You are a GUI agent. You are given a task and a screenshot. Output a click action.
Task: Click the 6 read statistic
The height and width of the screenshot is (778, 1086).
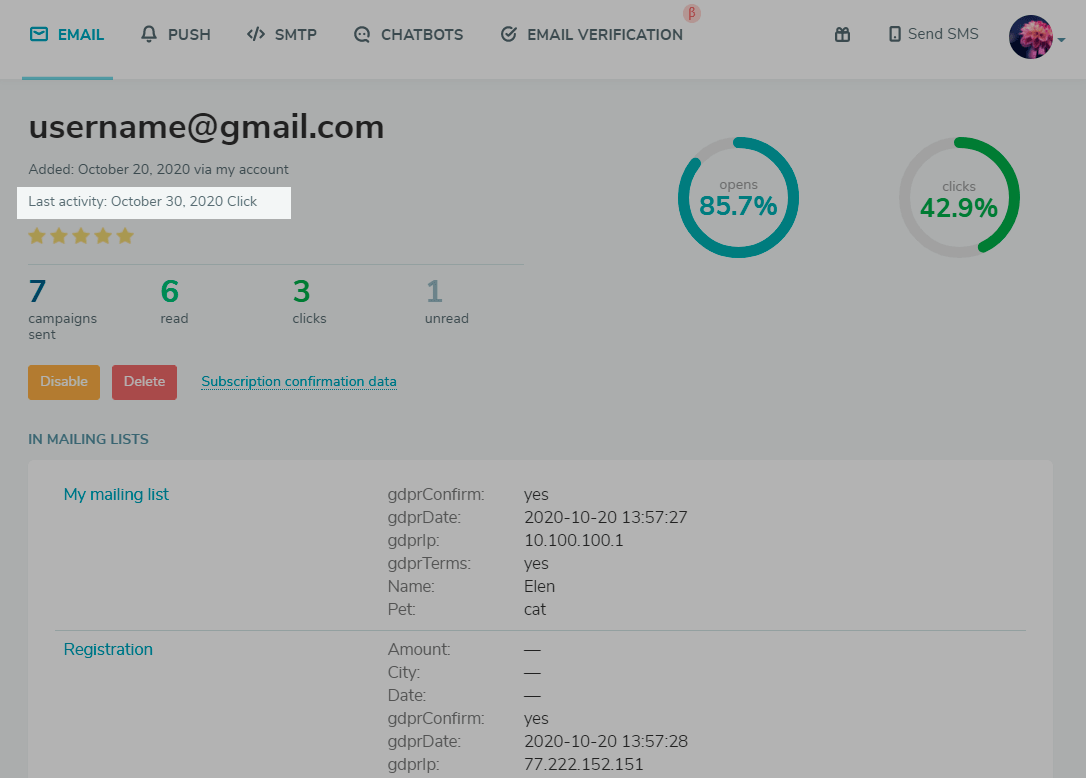[x=174, y=302]
